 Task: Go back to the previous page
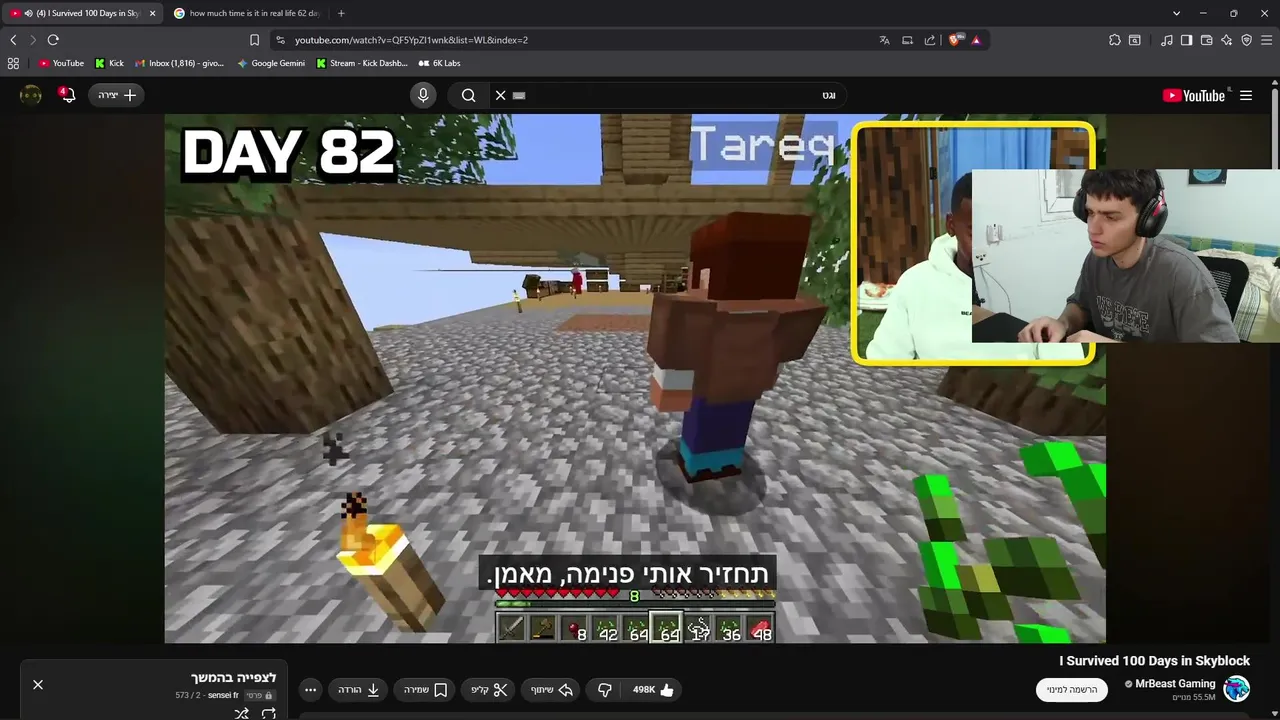click(13, 40)
